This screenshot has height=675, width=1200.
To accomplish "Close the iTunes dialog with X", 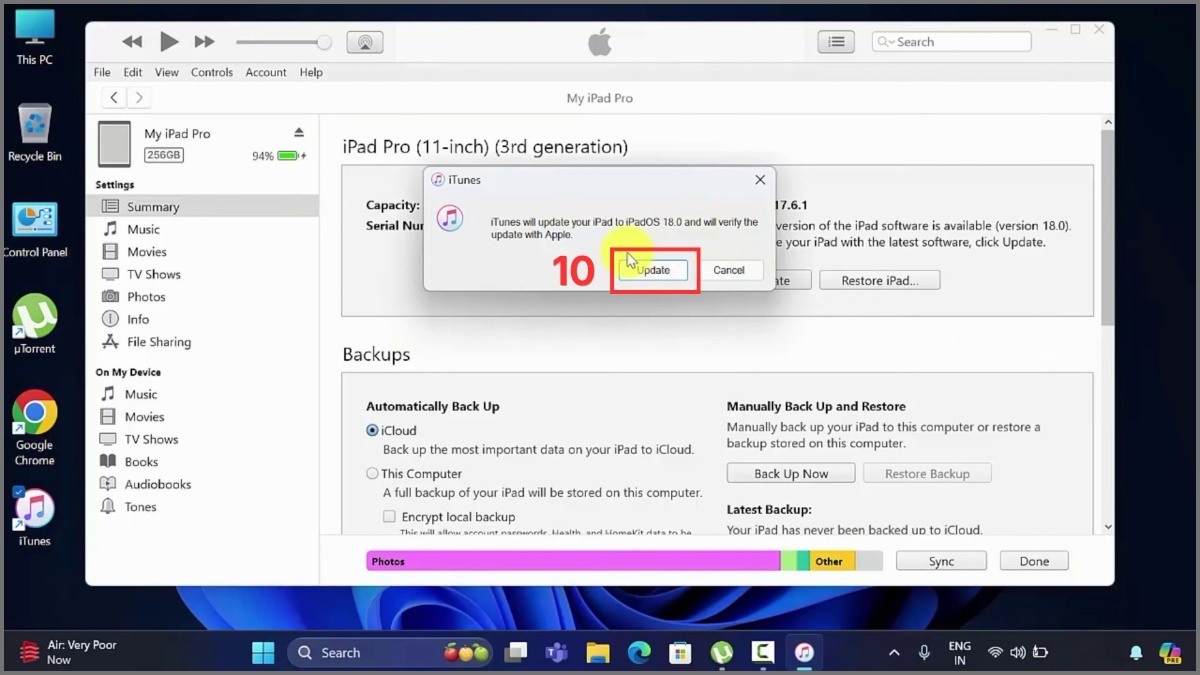I will pos(760,180).
